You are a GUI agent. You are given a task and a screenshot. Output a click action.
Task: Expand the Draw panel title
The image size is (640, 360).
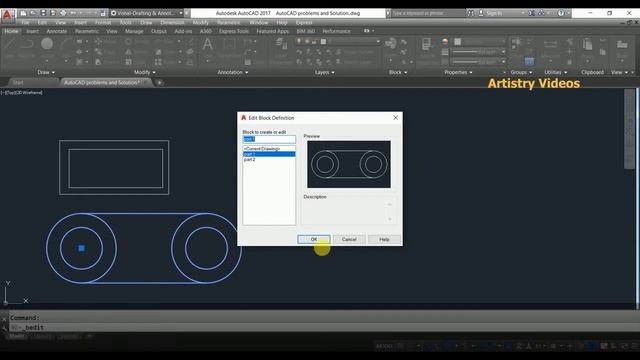pos(46,72)
